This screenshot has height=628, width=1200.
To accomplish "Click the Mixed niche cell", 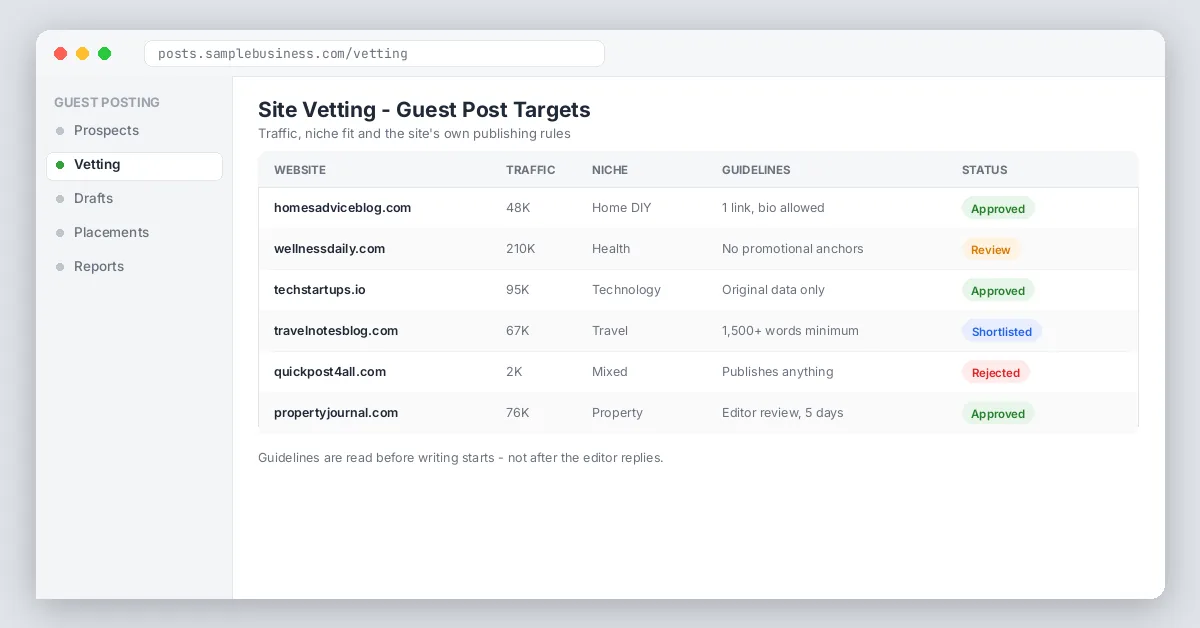I will [x=610, y=372].
